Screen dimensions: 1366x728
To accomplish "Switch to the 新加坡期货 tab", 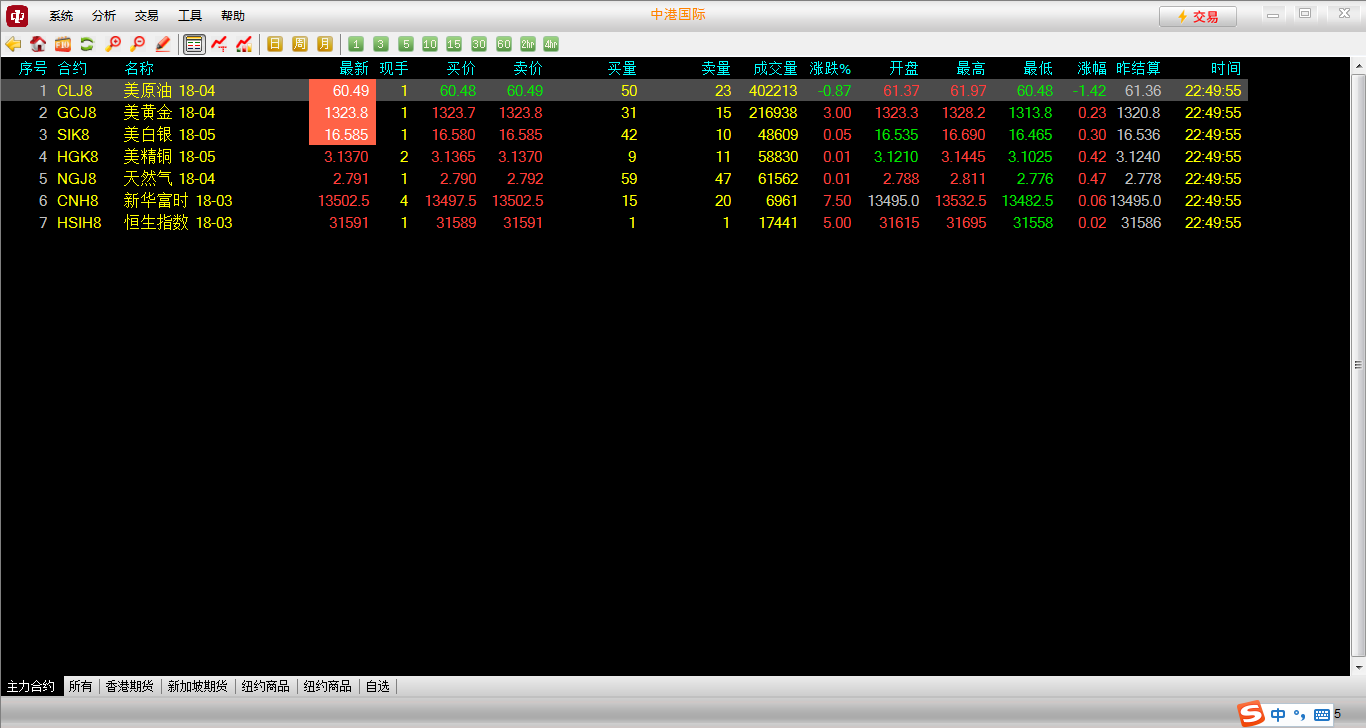I will pyautogui.click(x=198, y=686).
